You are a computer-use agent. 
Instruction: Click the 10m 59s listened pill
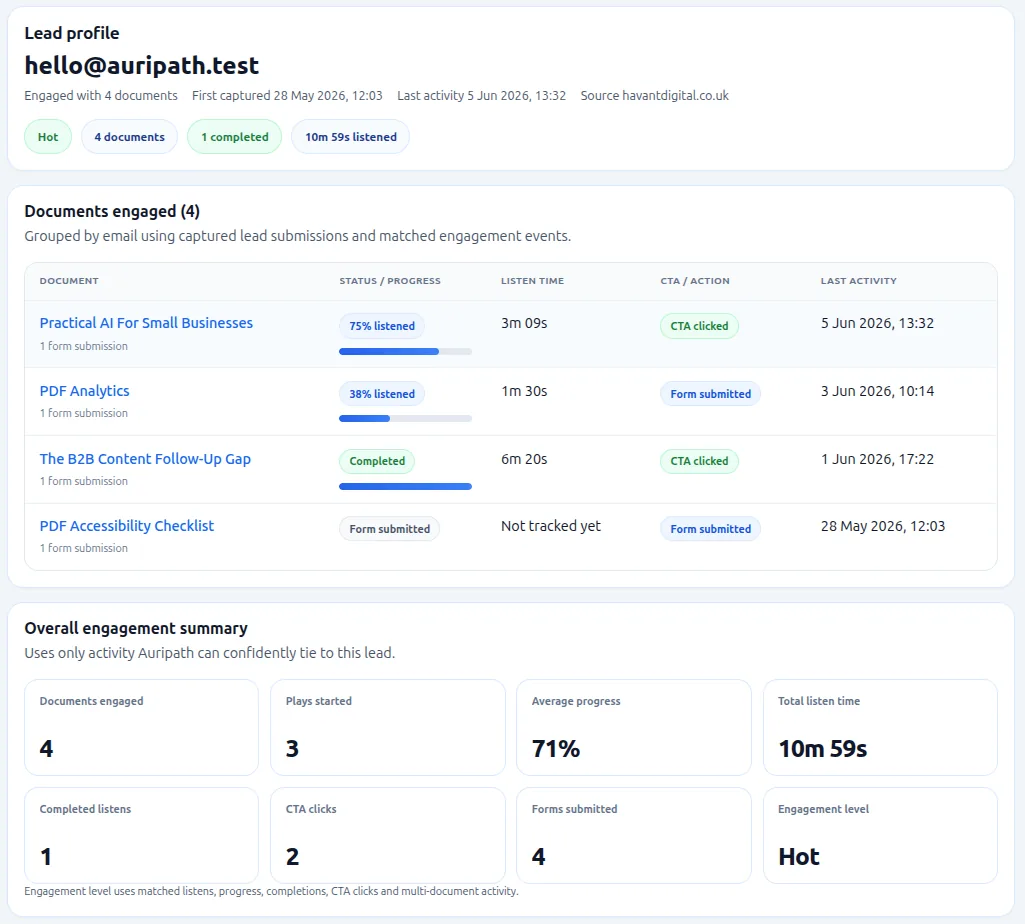coord(351,137)
